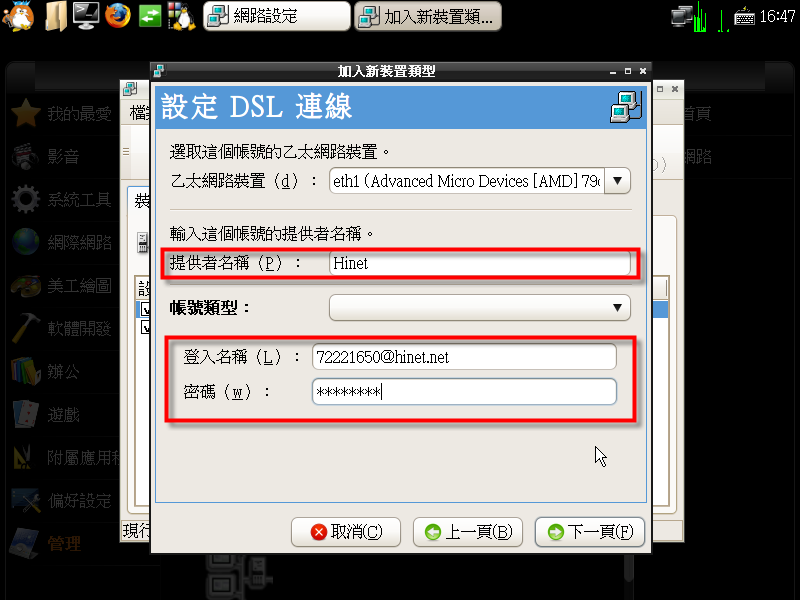The height and width of the screenshot is (600, 800).
Task: Open the penguin with windows flag icon
Action: click(182, 16)
